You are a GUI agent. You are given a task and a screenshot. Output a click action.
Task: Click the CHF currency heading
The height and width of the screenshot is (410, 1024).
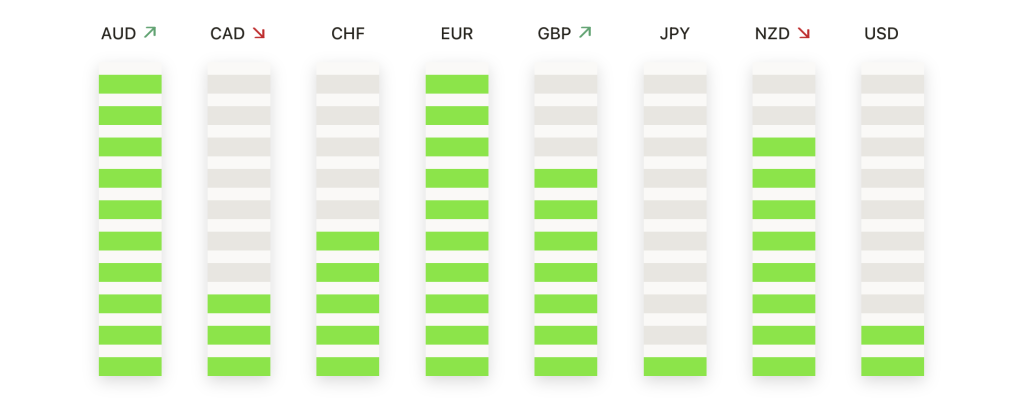pos(348,34)
